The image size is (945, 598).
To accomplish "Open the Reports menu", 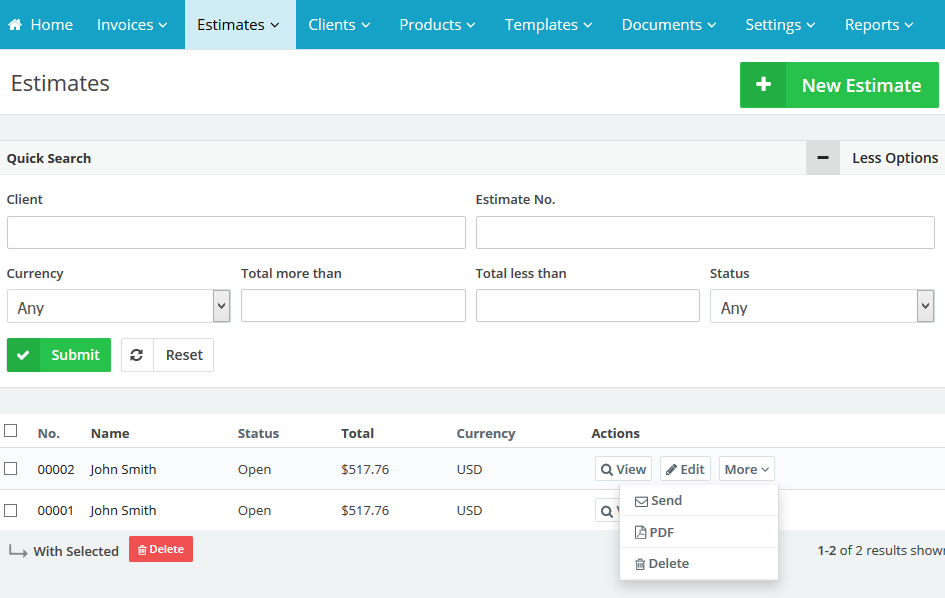I will (878, 25).
